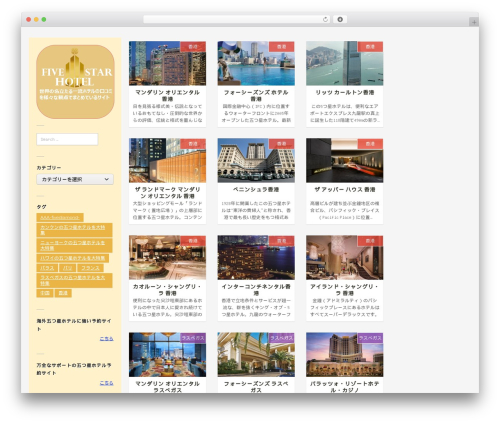Open the フォーシーズンズ ホテル 香港 pool photo

[256, 63]
